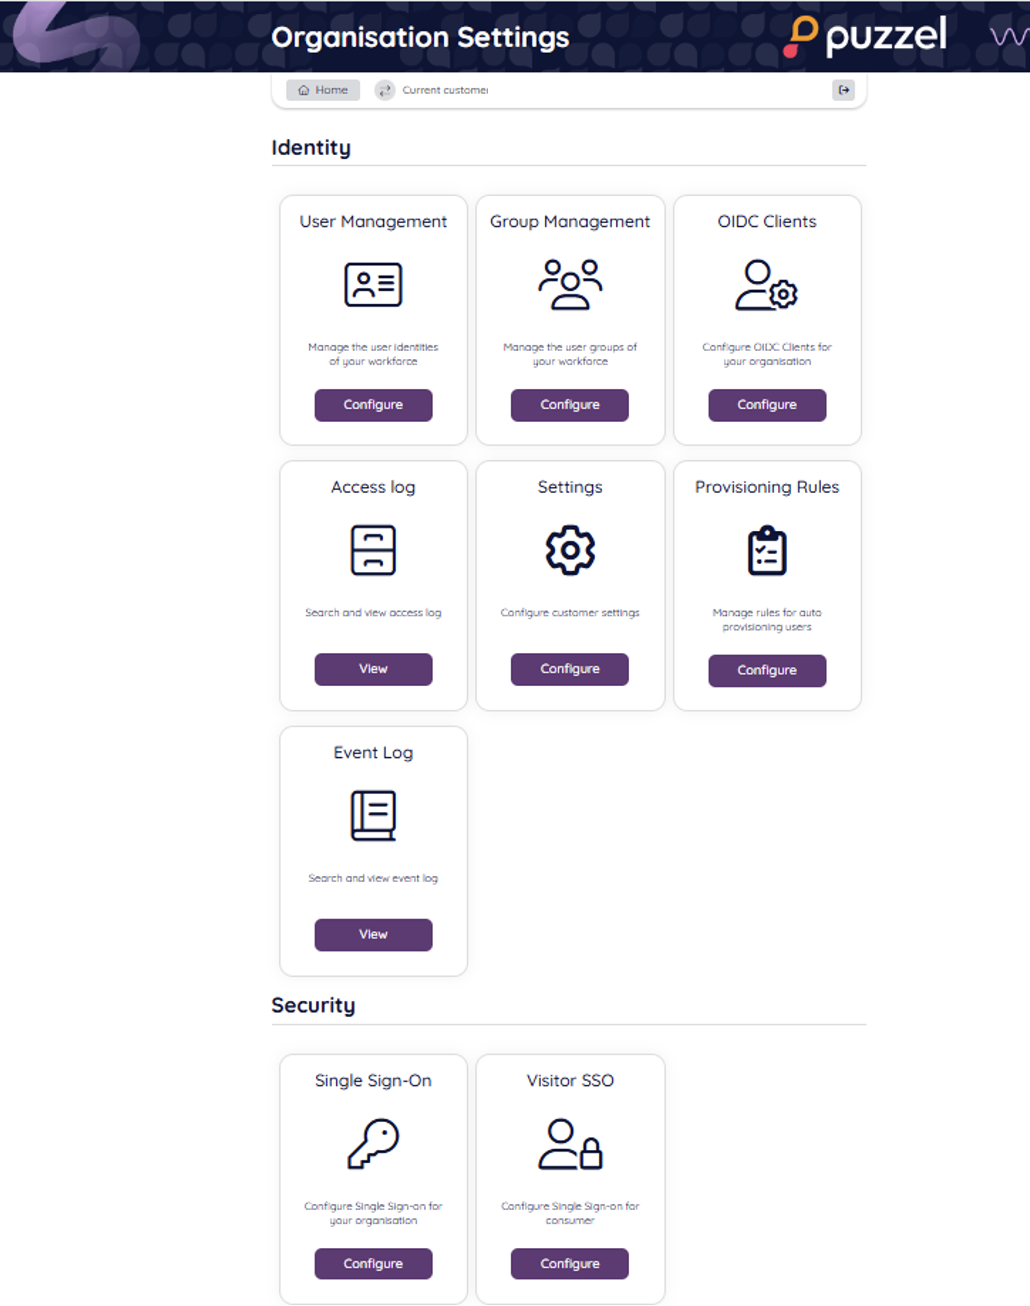Click the Event Log book icon

373,815
